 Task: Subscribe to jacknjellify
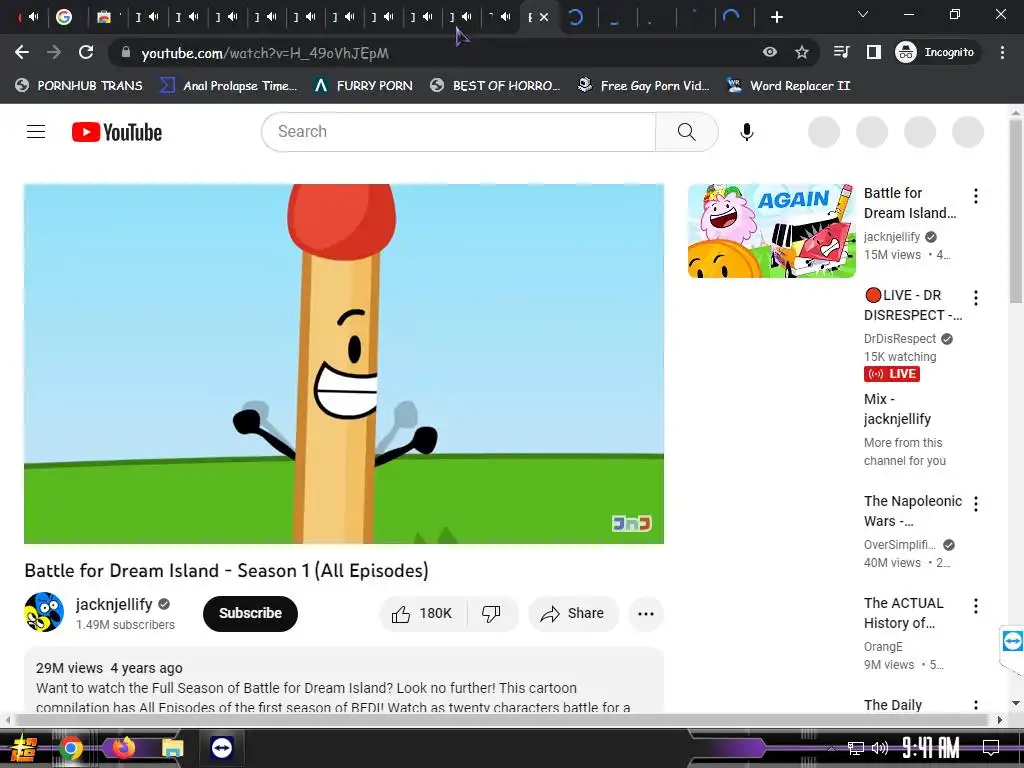[250, 613]
